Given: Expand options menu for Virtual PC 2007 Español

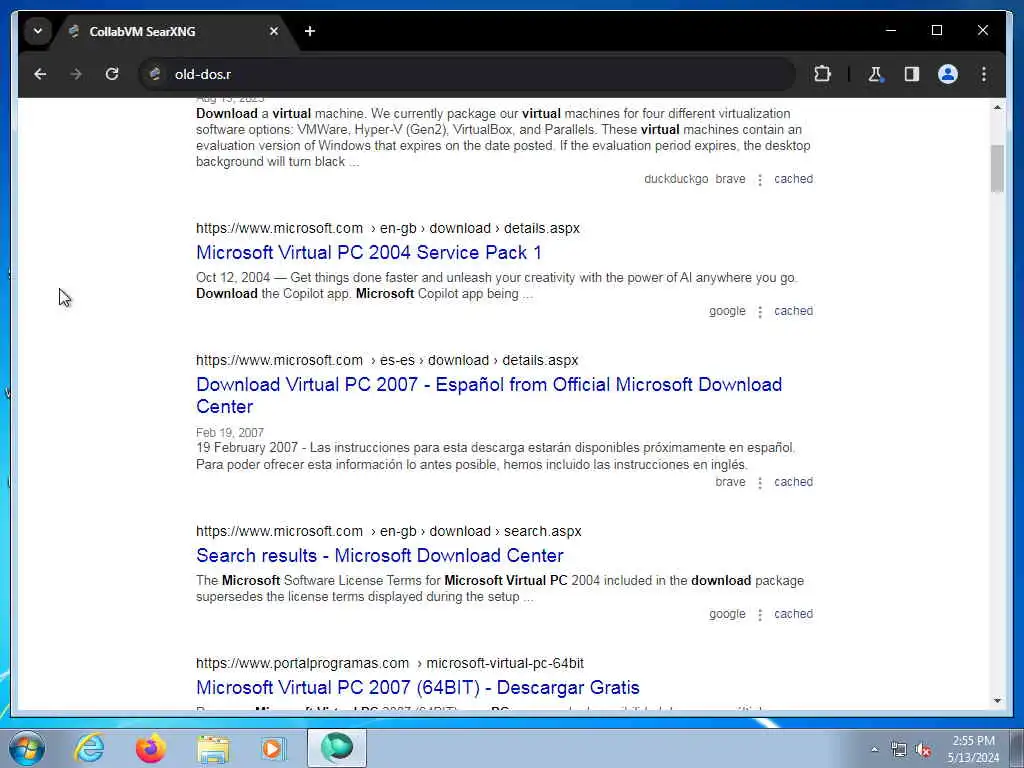Looking at the screenshot, I should (x=760, y=483).
